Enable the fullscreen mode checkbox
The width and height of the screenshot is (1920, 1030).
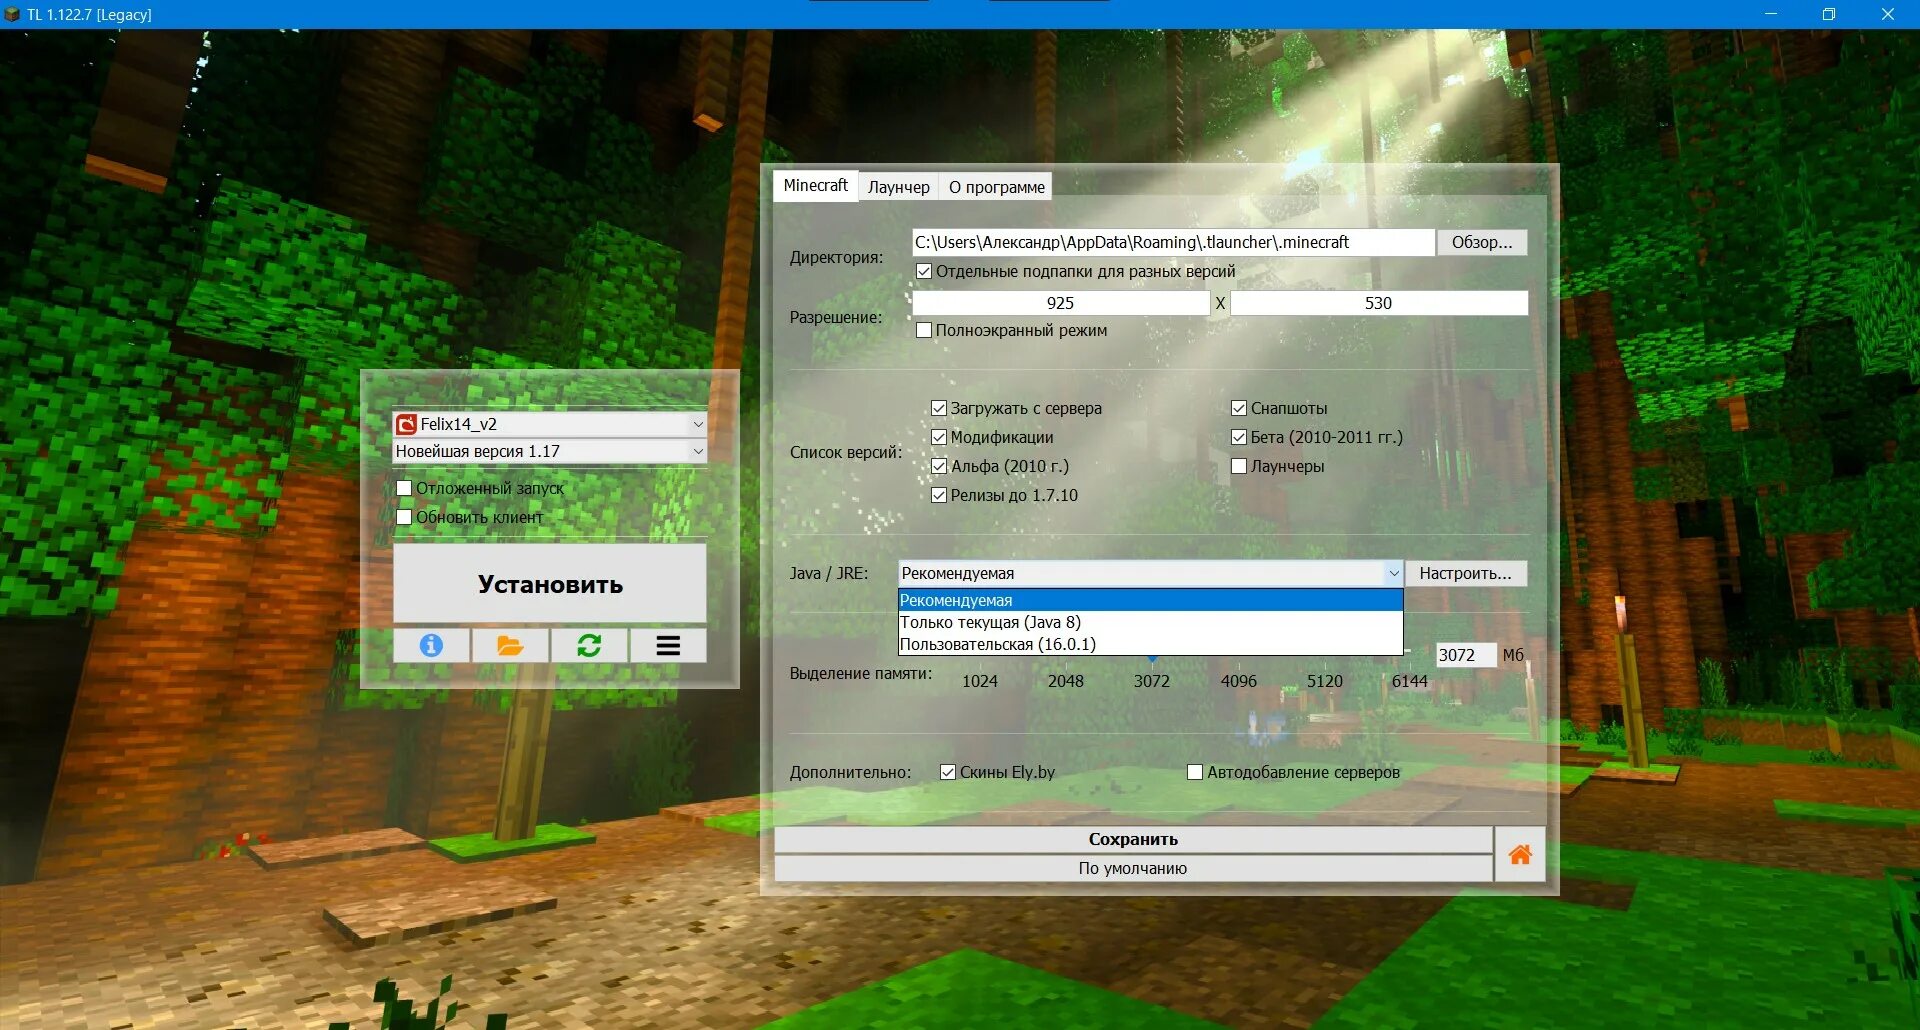[x=924, y=330]
